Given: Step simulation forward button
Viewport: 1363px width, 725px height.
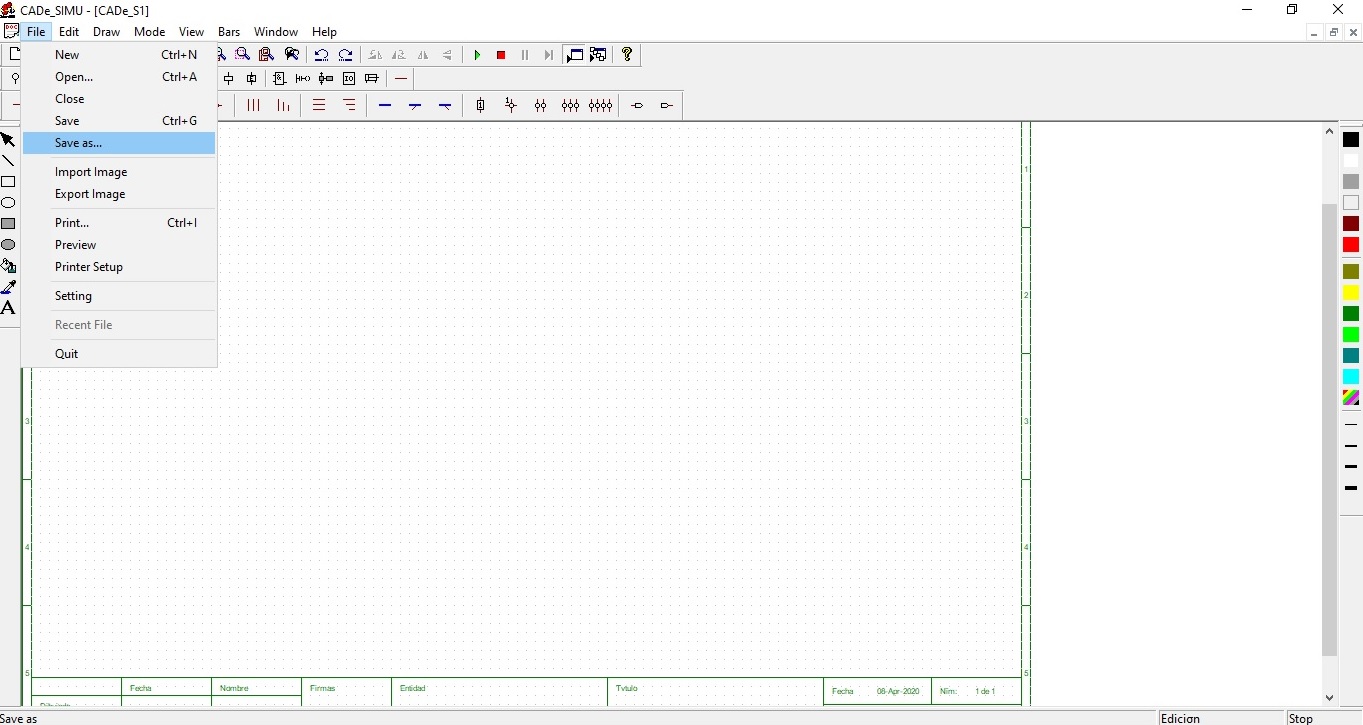Looking at the screenshot, I should pos(549,55).
